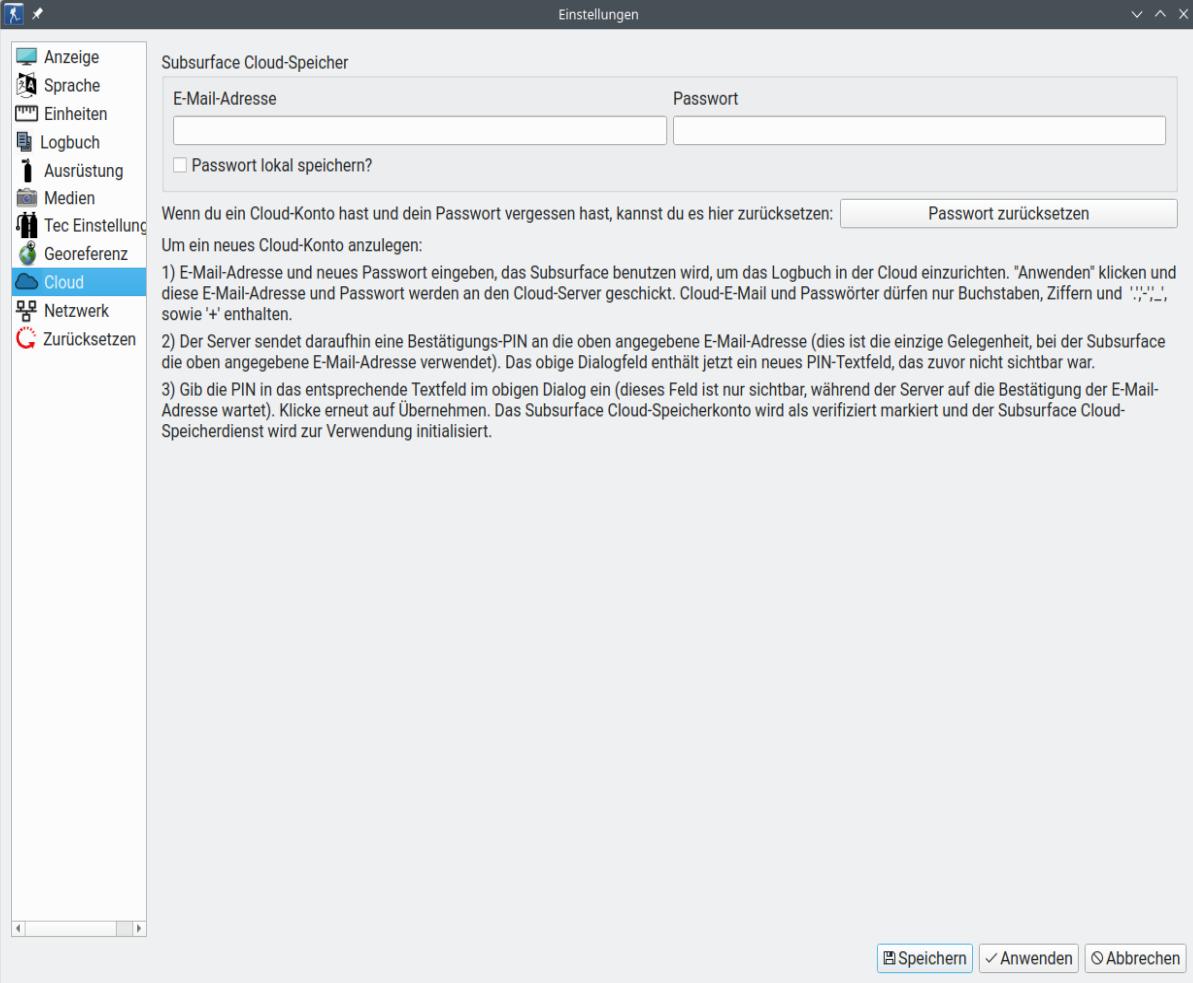
Task: Cancel with the Abbrechen button
Action: tap(1135, 958)
